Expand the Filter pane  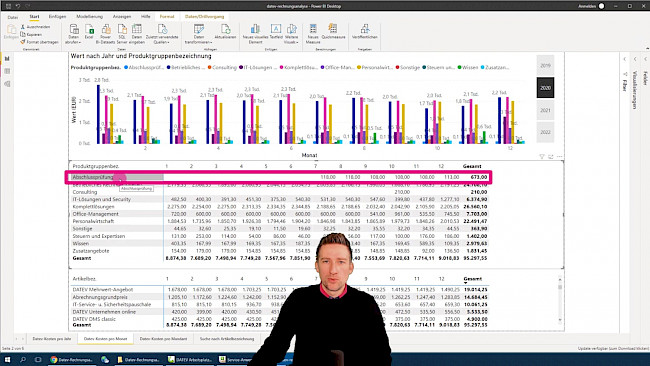[x=625, y=59]
